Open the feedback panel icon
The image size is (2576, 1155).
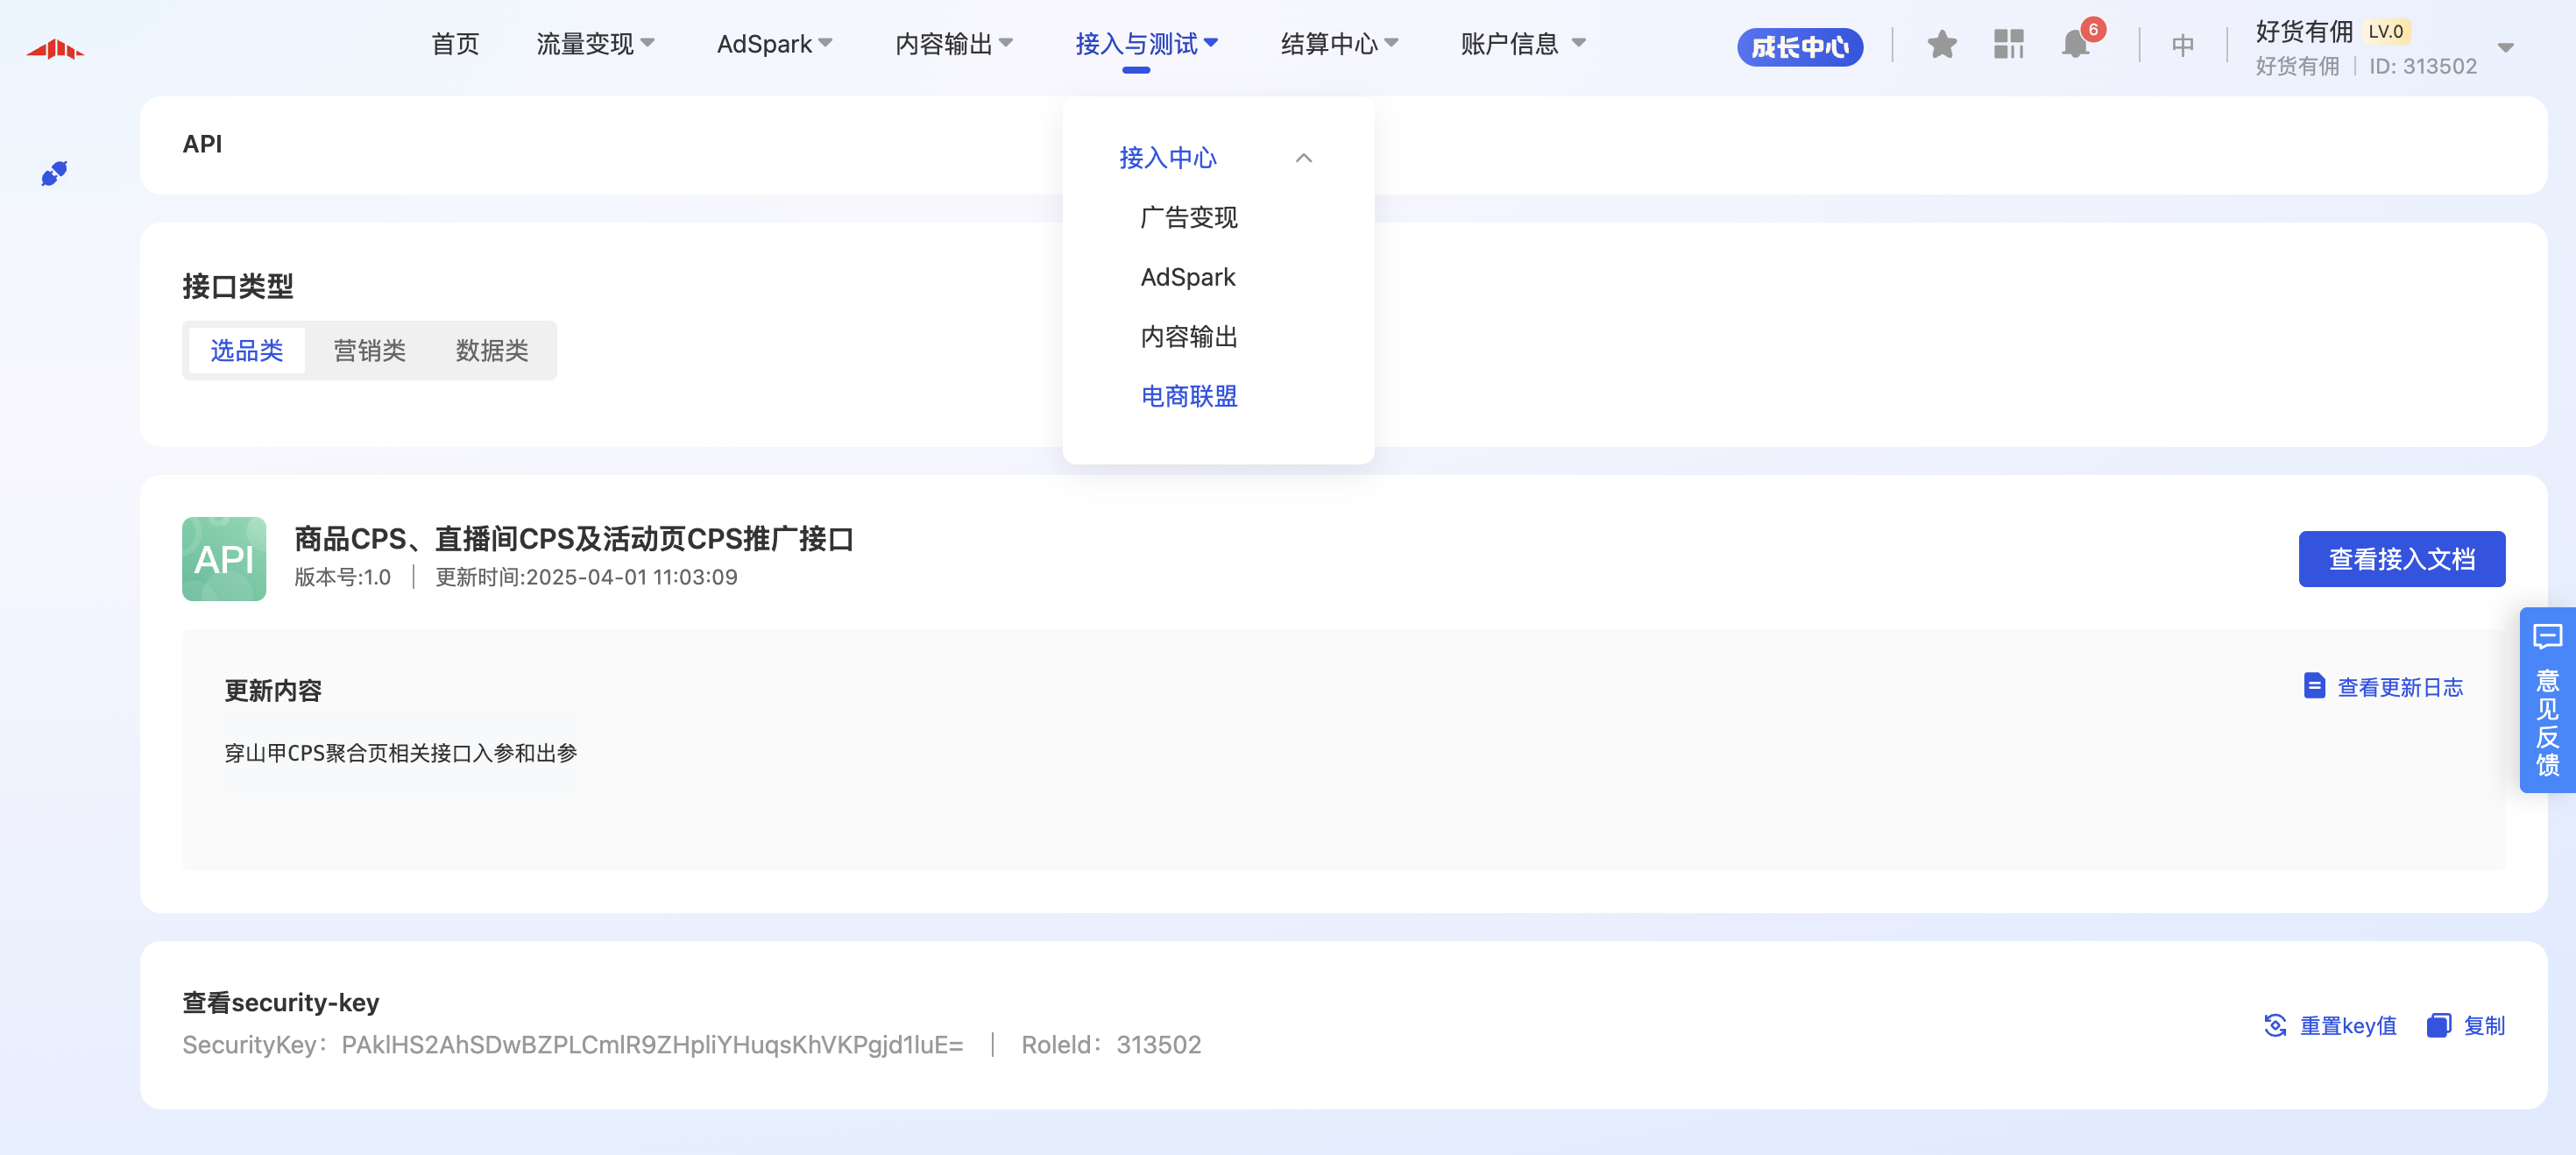(x=2547, y=637)
